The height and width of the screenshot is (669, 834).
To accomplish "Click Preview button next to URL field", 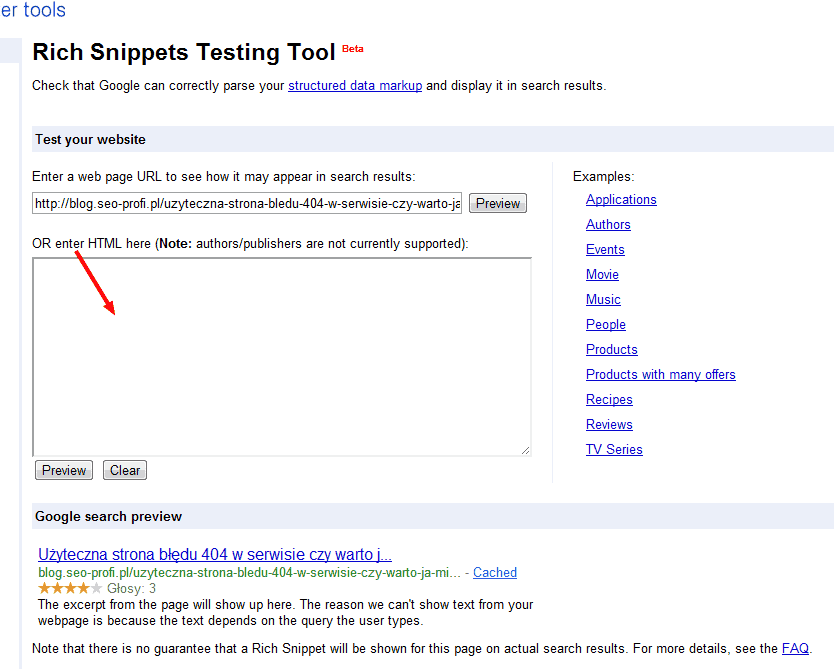I will tap(498, 203).
